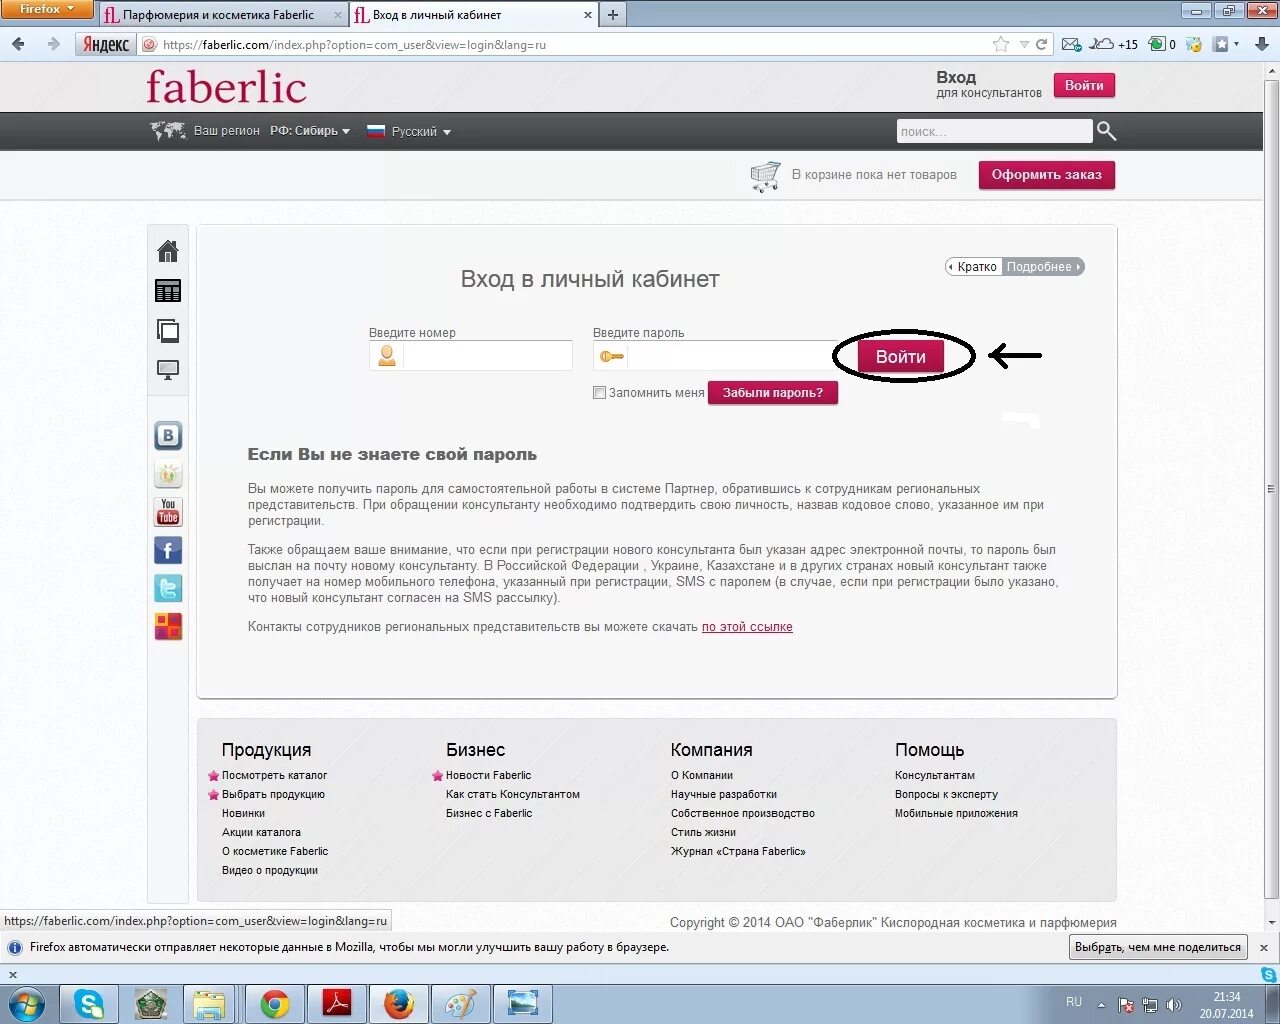Image resolution: width=1280 pixels, height=1024 pixels.
Task: Open URL bar history dropdown arrow
Action: tap(1024, 44)
